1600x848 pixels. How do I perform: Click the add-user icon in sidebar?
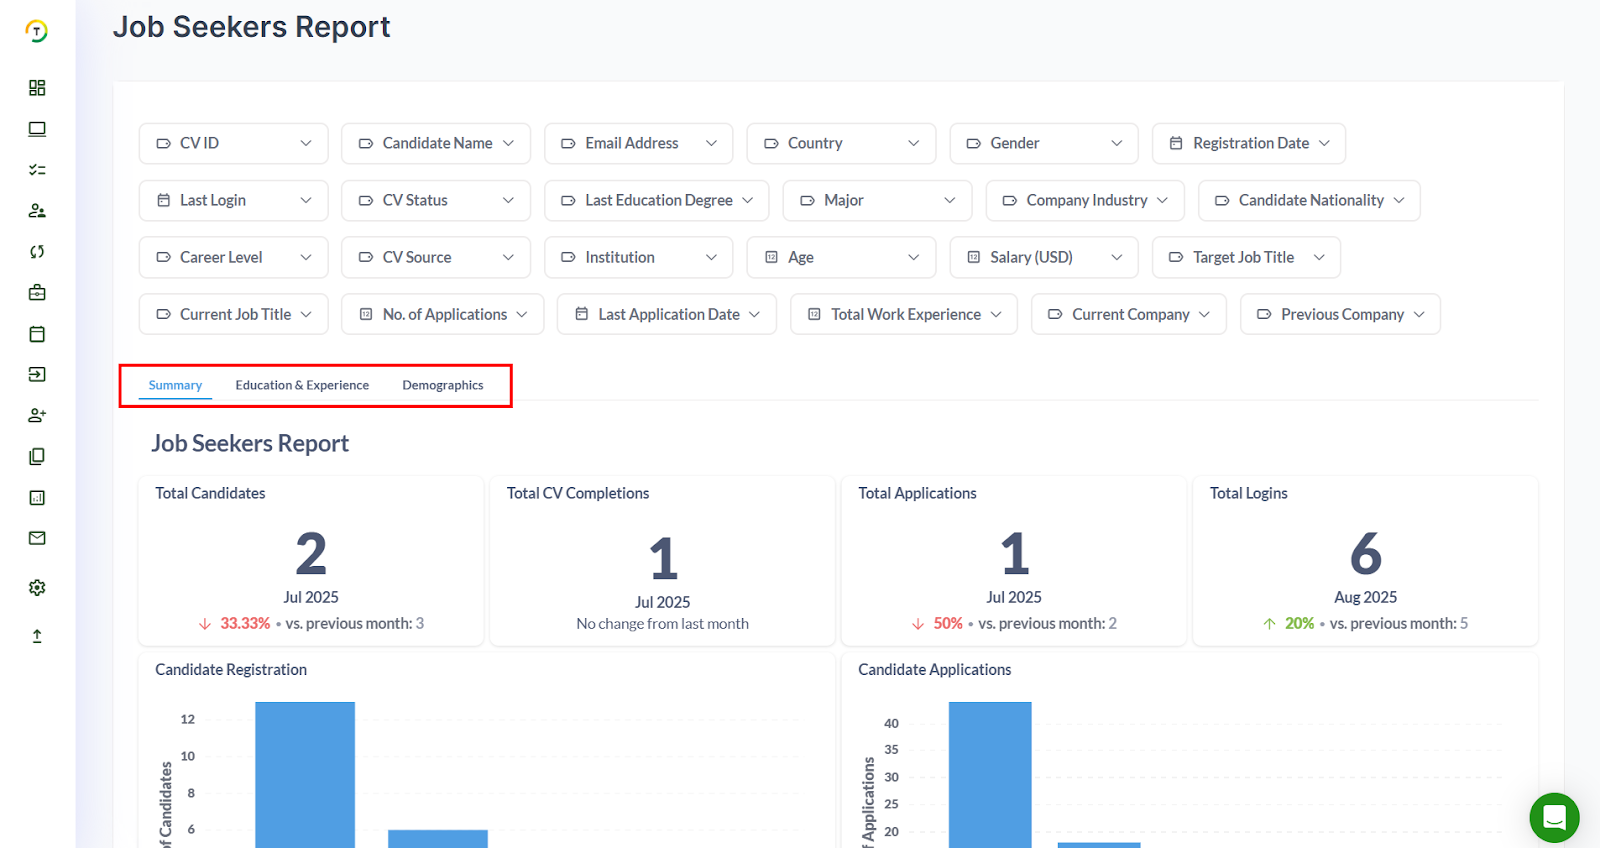(37, 415)
